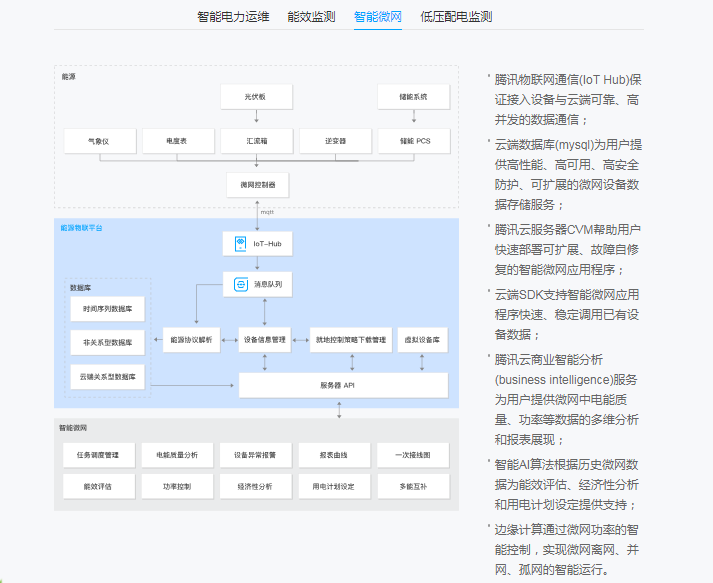Image resolution: width=713 pixels, height=583 pixels.
Task: Select the 智能微网 tab
Action: [378, 17]
